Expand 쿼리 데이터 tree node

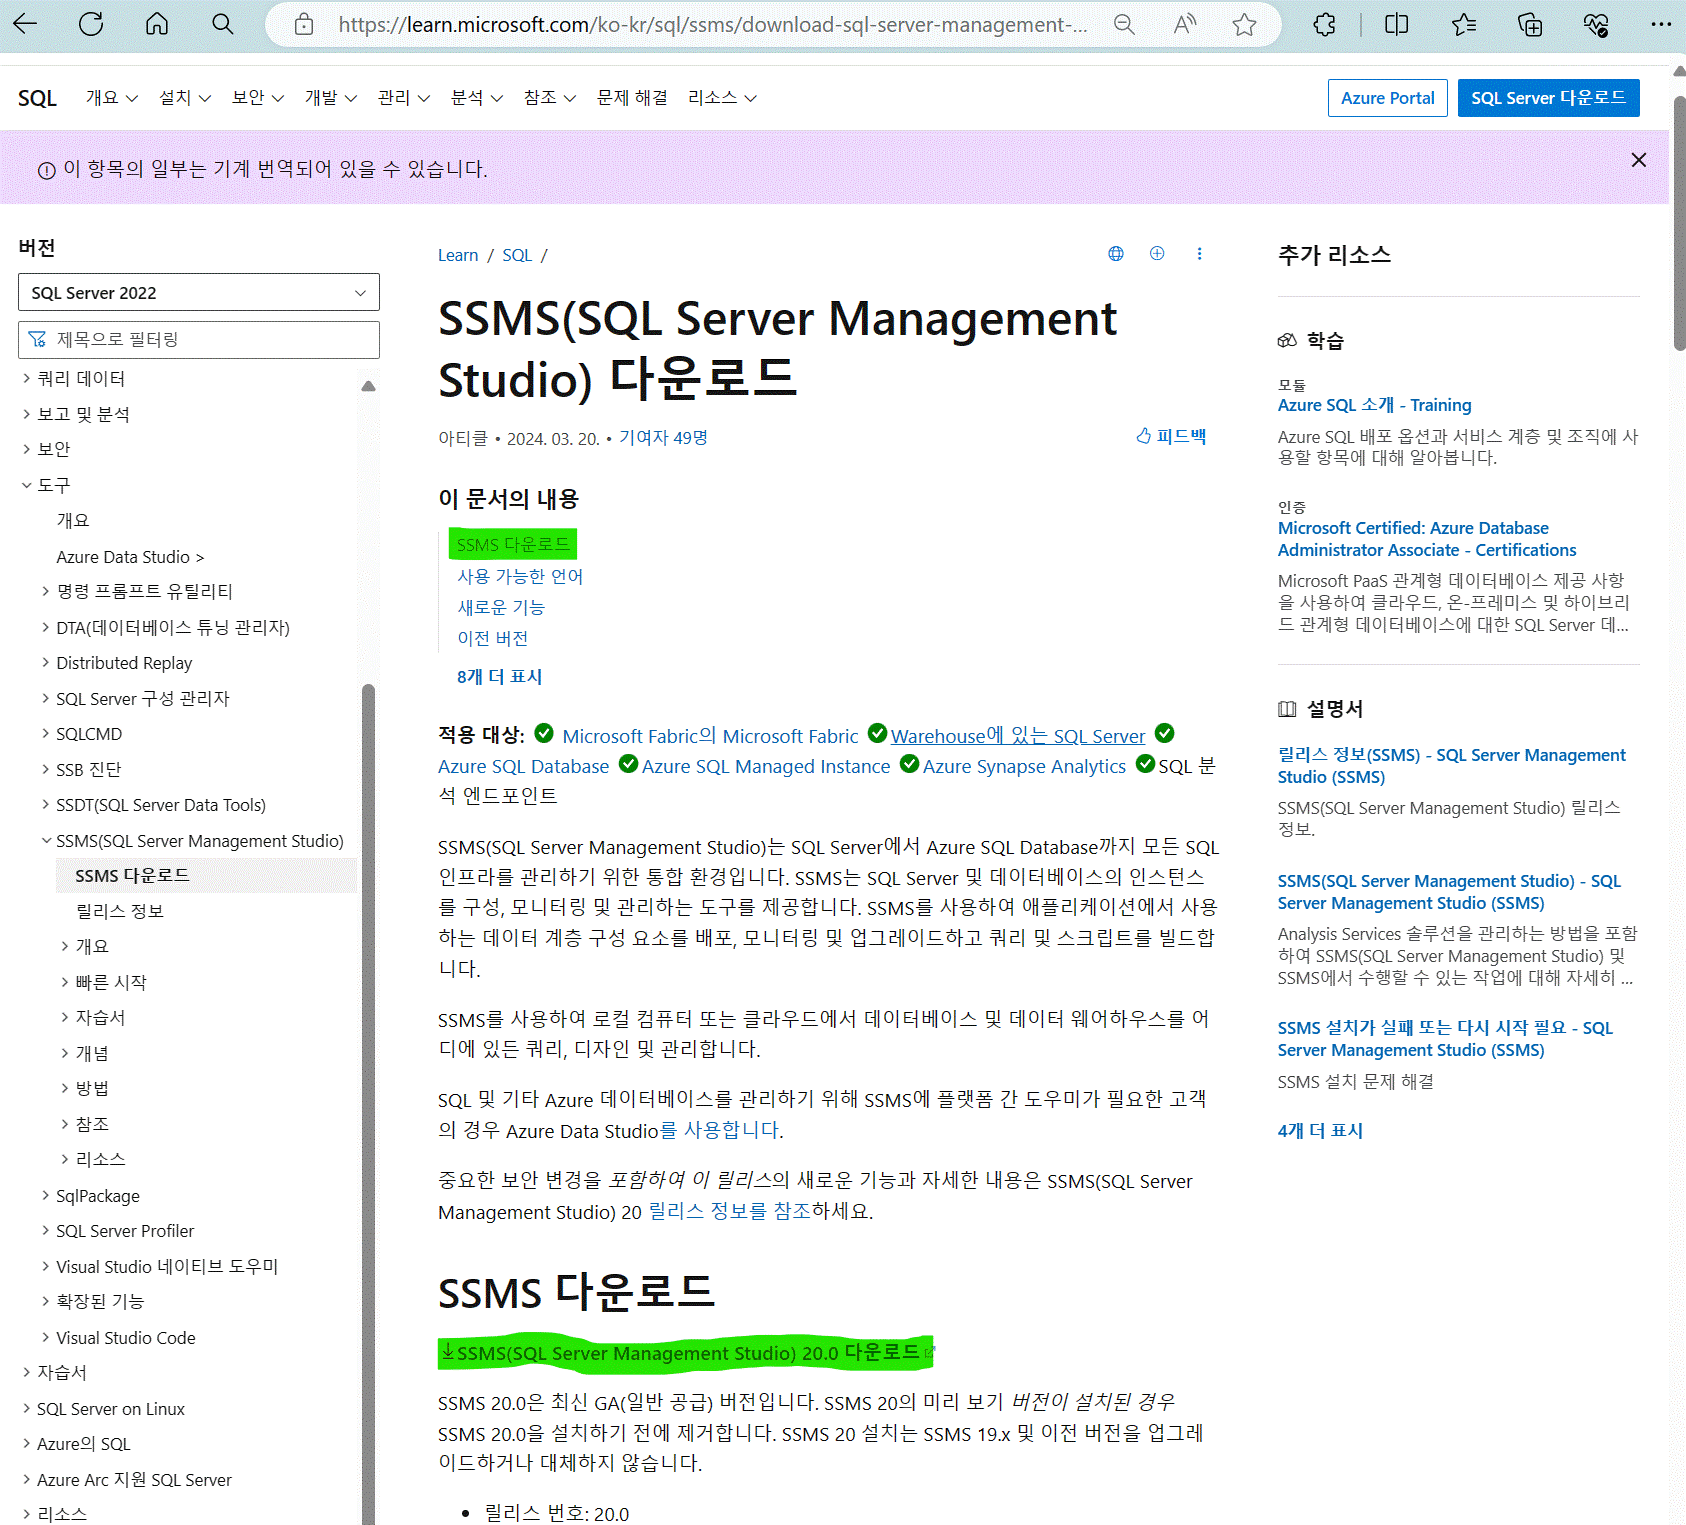click(27, 378)
